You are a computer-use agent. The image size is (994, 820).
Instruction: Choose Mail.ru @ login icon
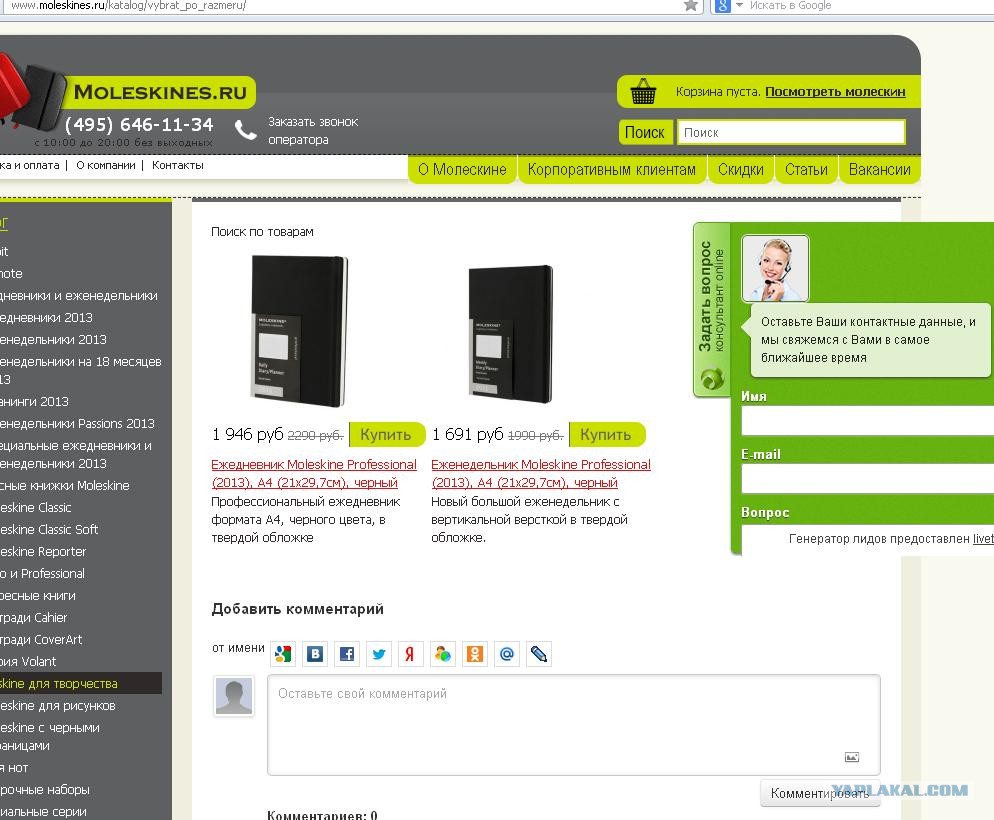[507, 654]
